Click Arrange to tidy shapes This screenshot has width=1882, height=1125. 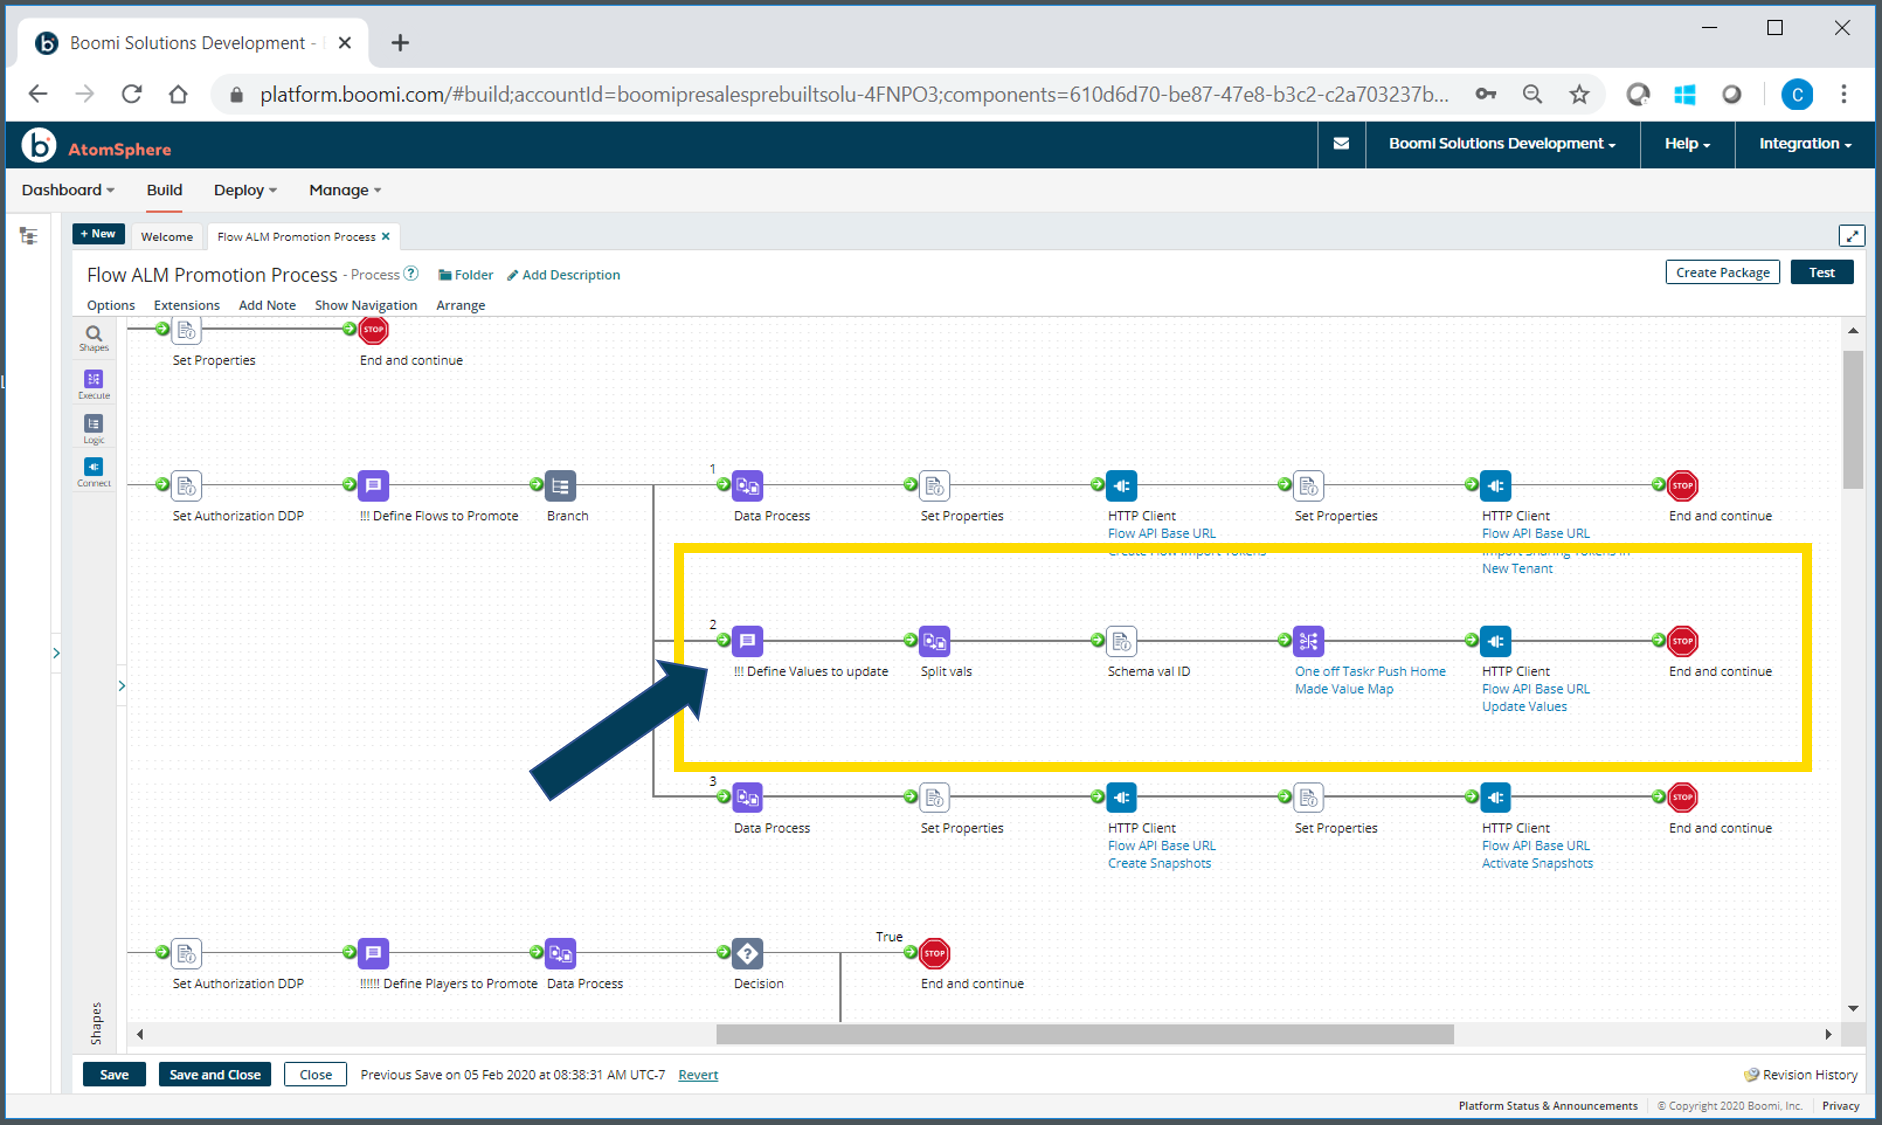click(461, 305)
